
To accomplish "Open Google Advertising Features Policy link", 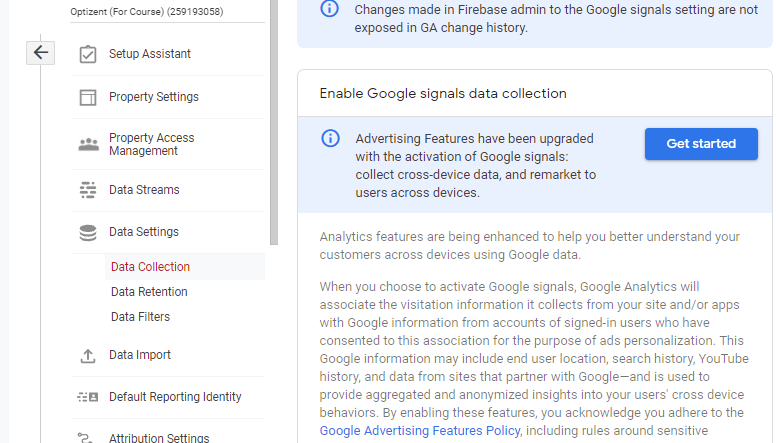I will click(420, 431).
